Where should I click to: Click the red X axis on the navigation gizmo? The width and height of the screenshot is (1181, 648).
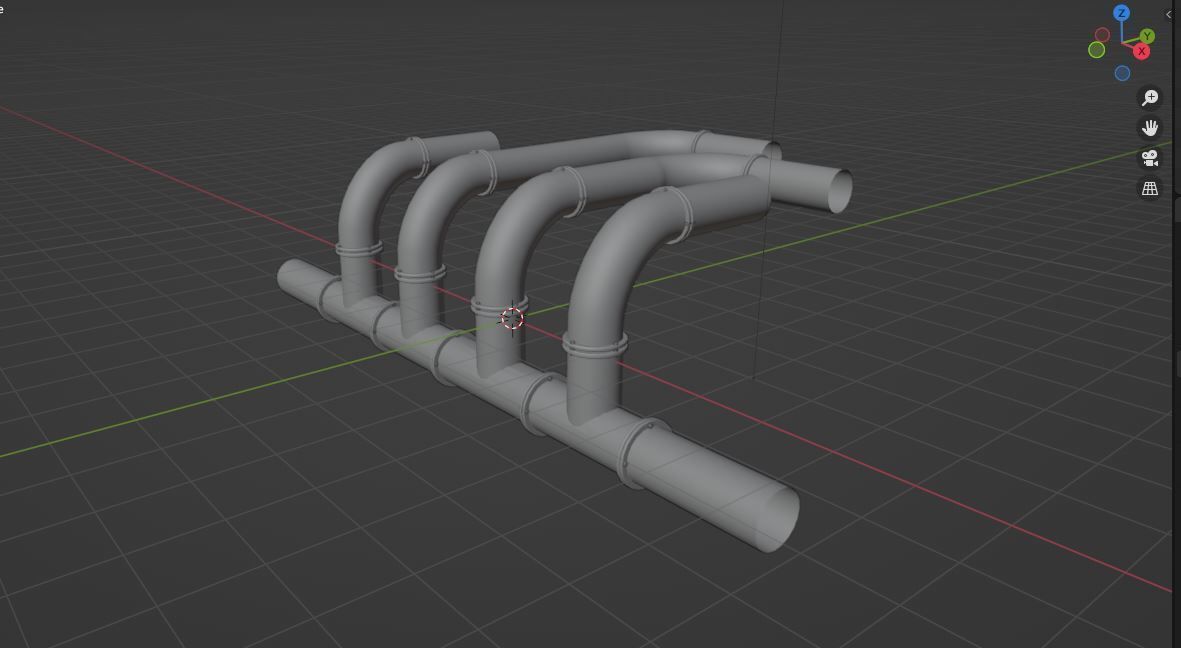point(1142,51)
